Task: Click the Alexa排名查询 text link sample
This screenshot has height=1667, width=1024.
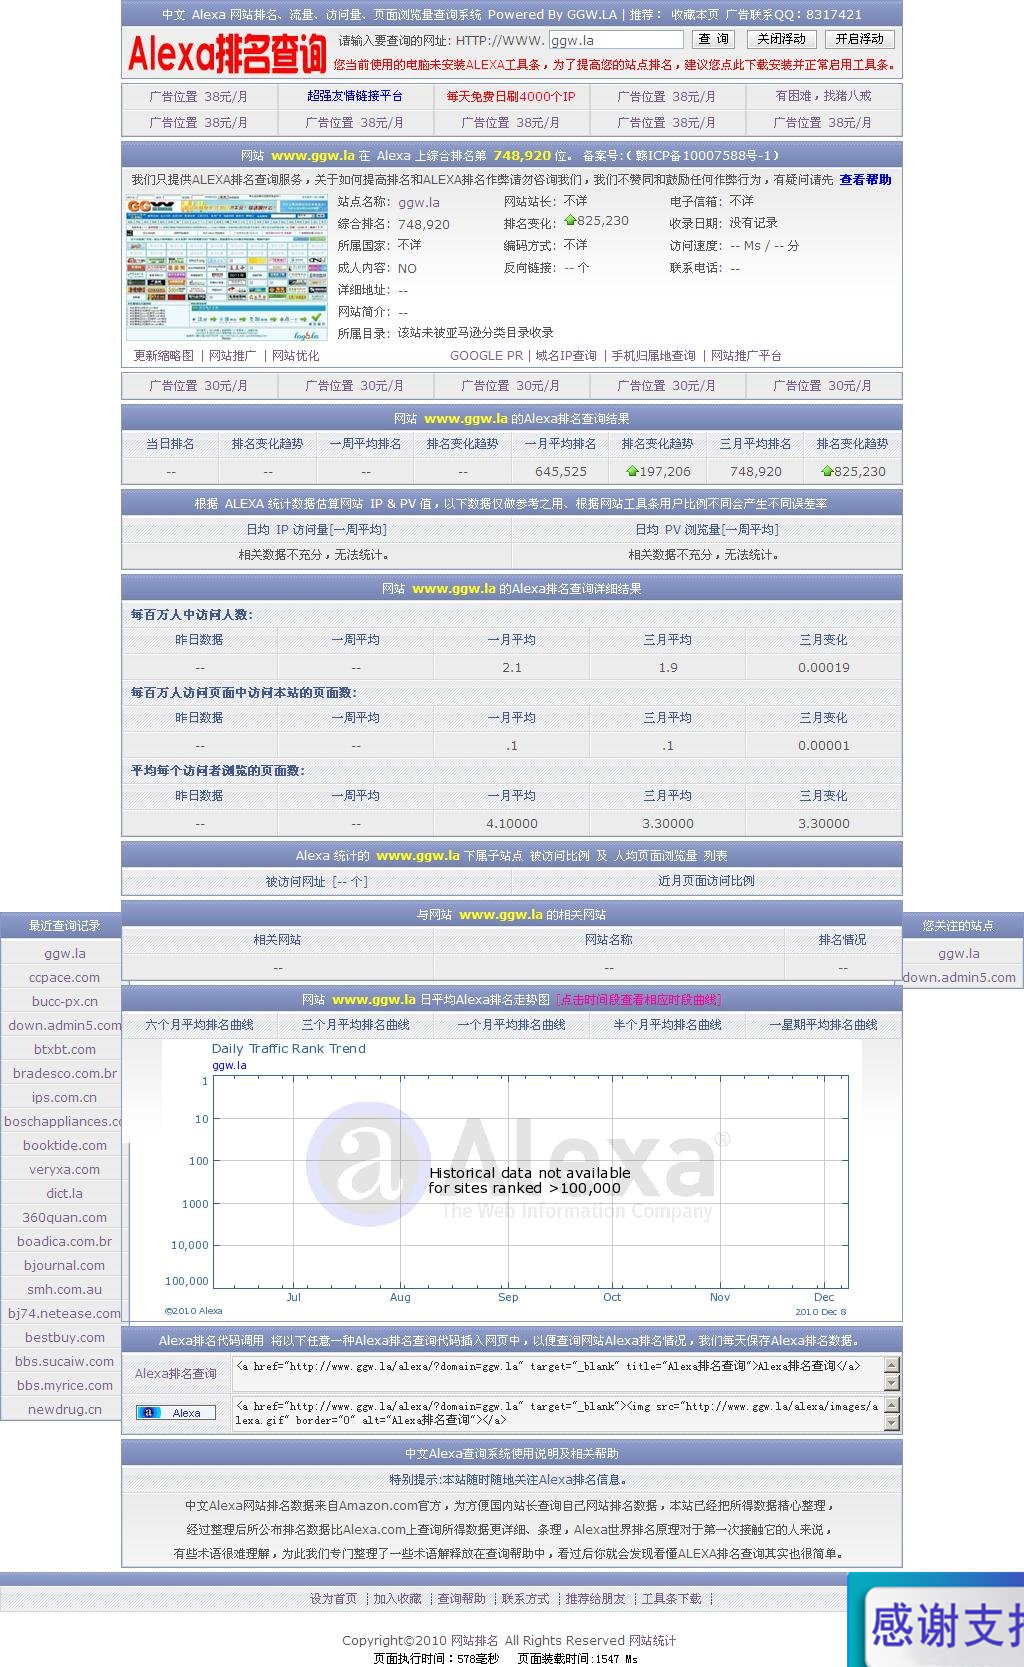Action: point(176,1374)
